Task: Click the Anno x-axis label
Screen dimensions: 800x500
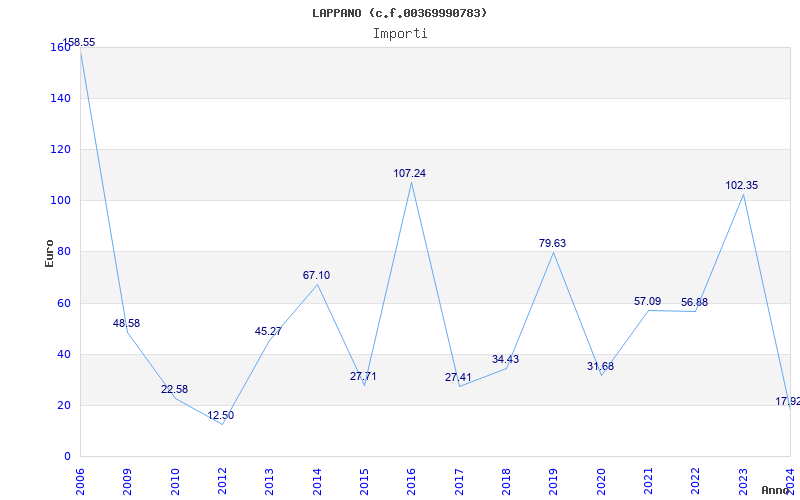Action: pyautogui.click(x=776, y=490)
